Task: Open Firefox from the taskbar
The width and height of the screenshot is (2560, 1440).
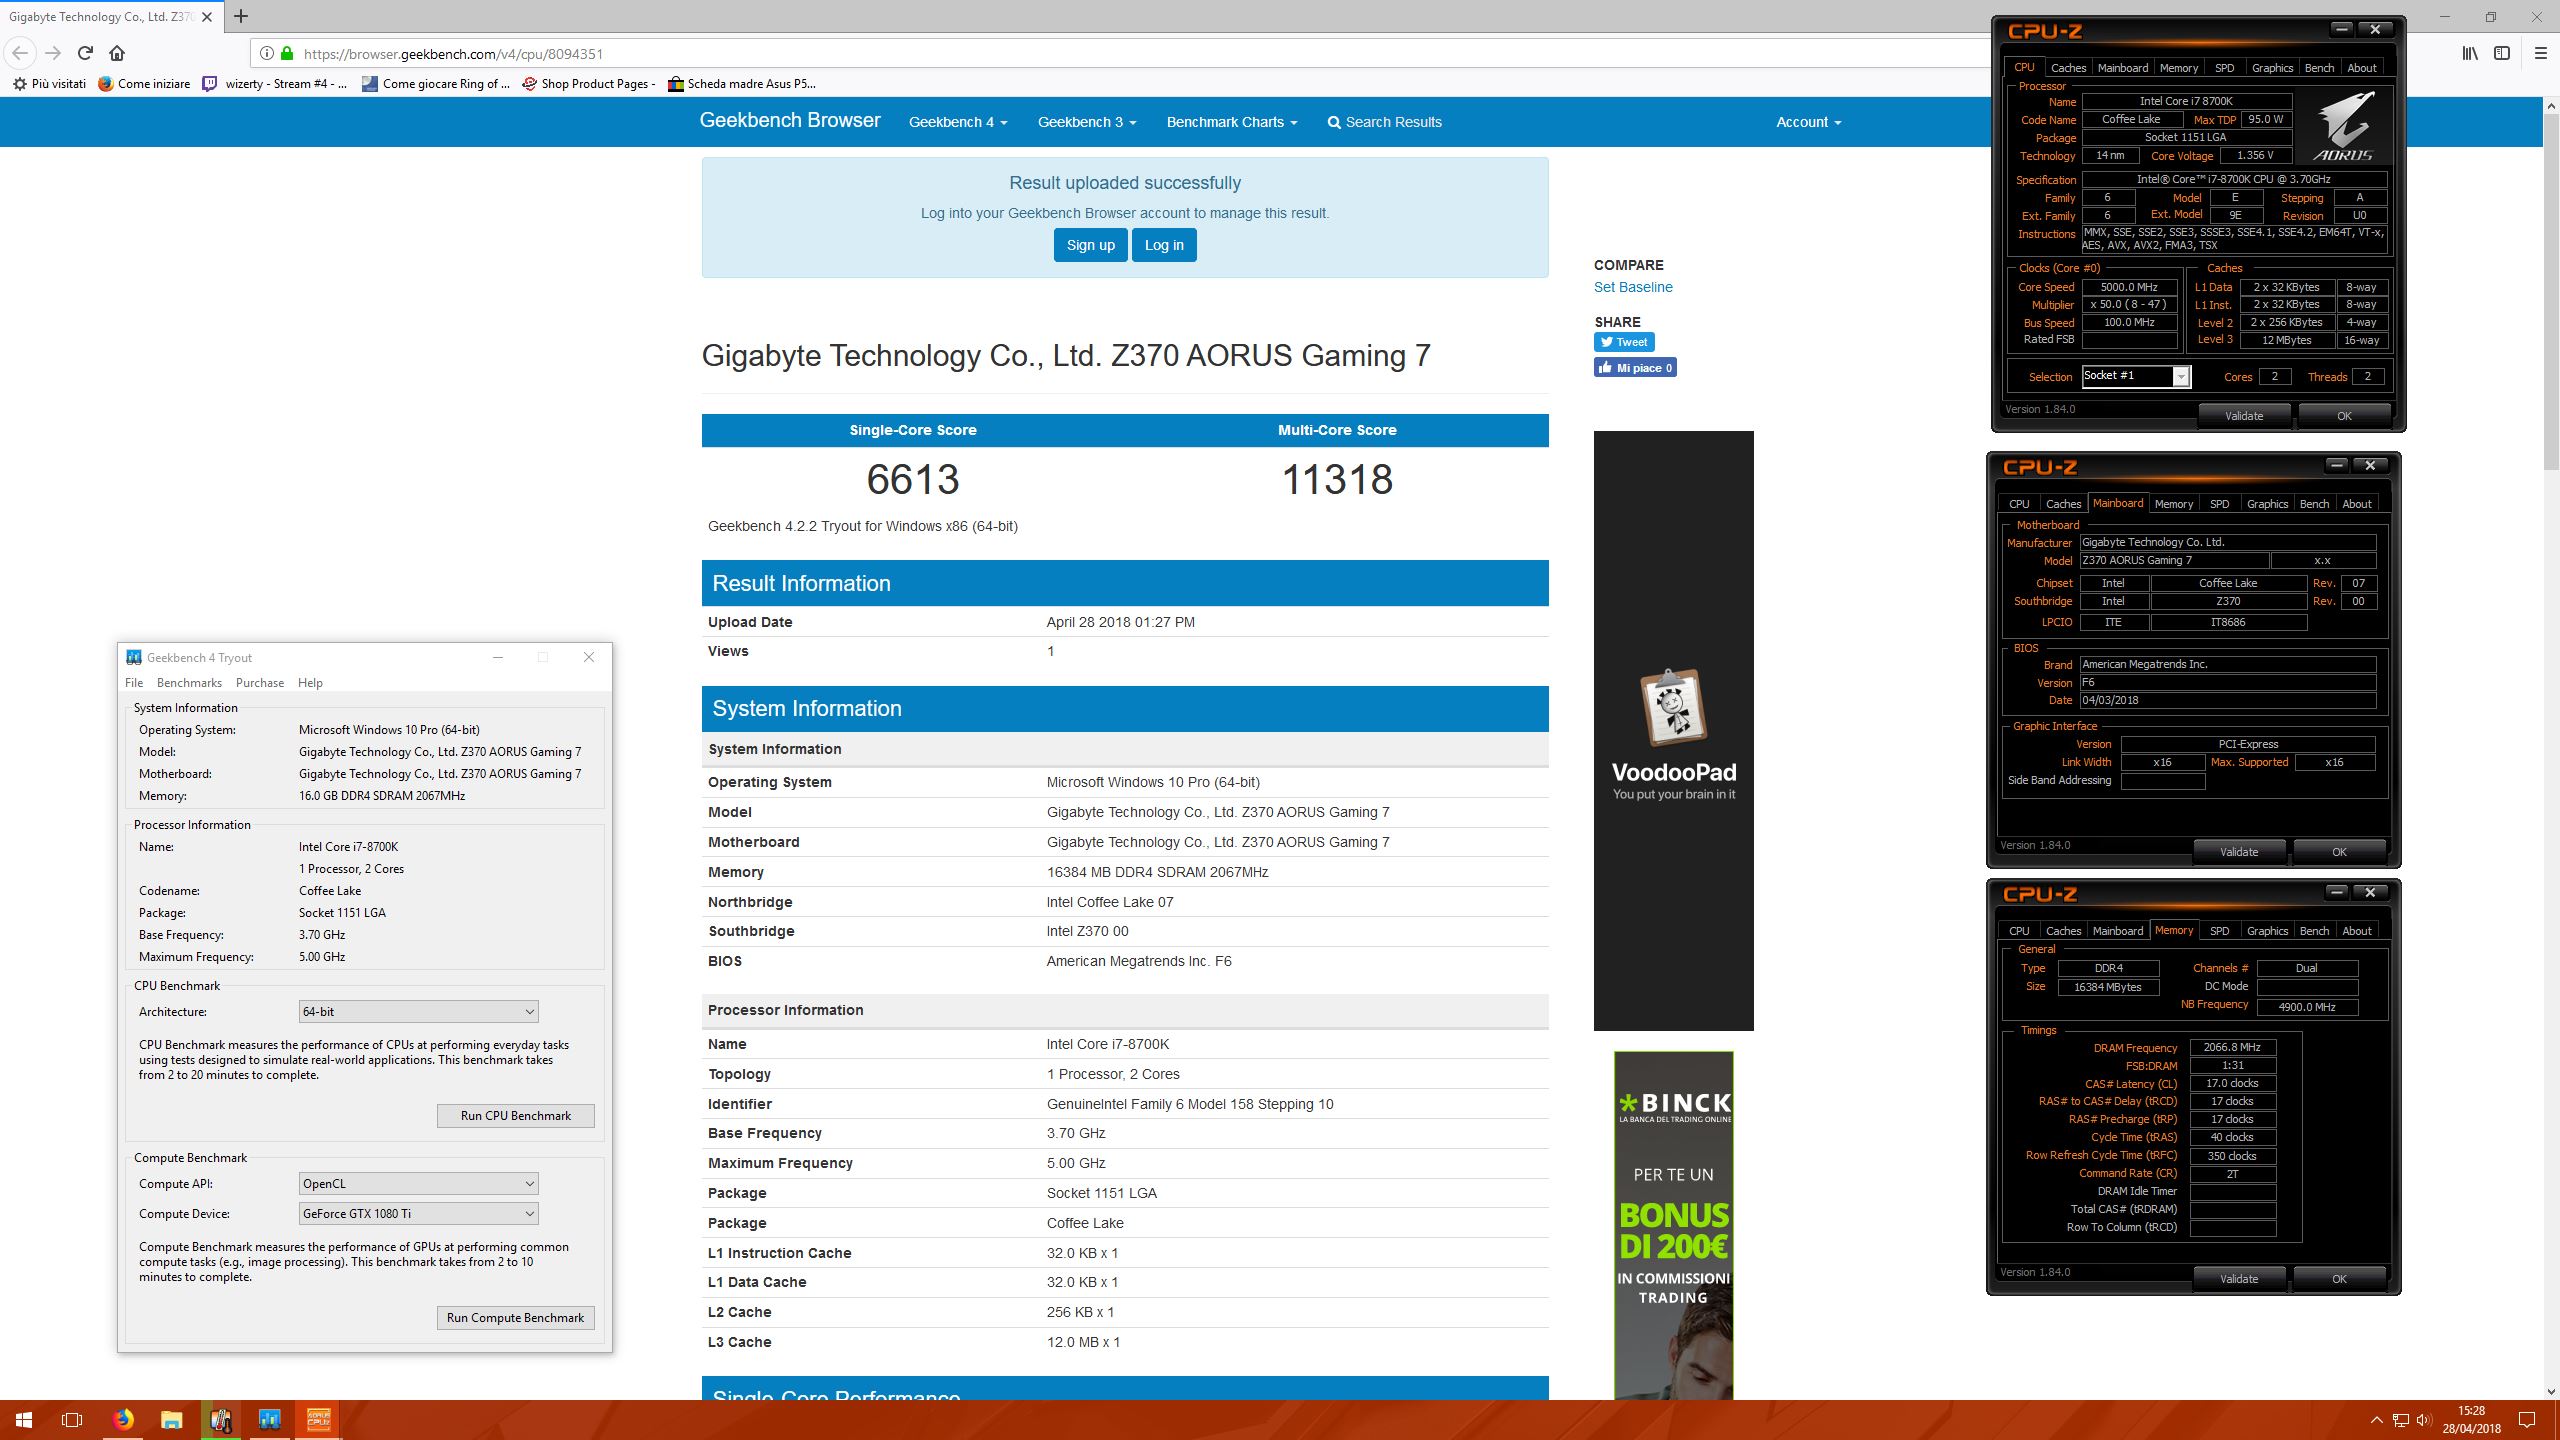Action: (x=123, y=1420)
